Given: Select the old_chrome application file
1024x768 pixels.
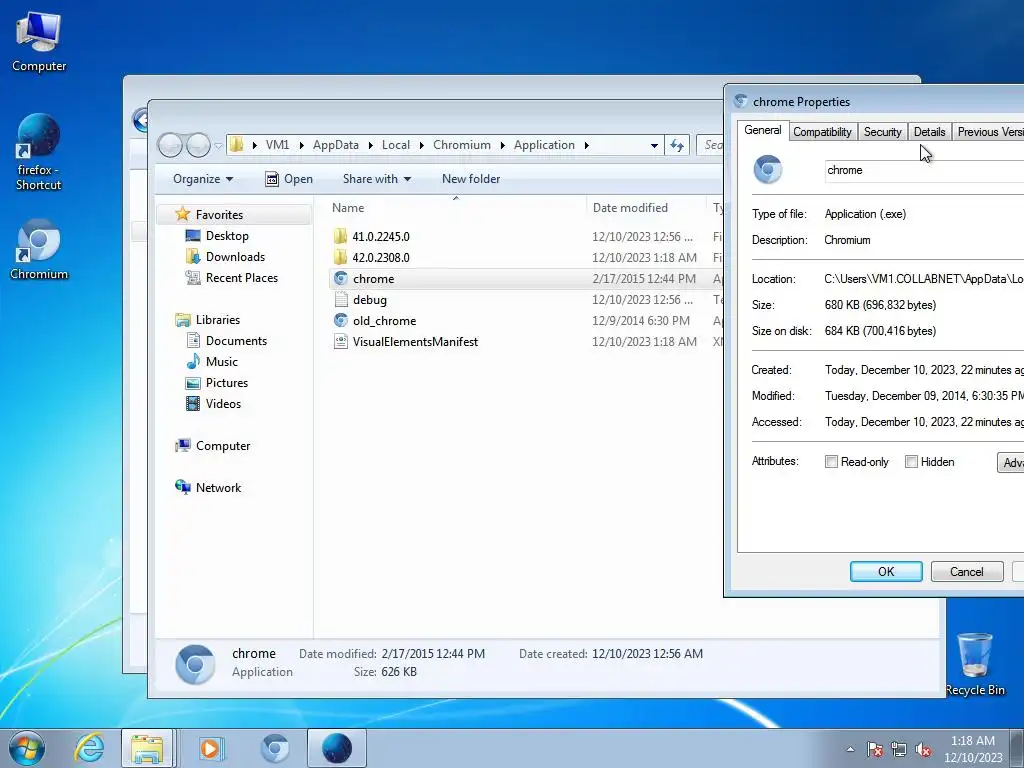Looking at the screenshot, I should [x=384, y=321].
